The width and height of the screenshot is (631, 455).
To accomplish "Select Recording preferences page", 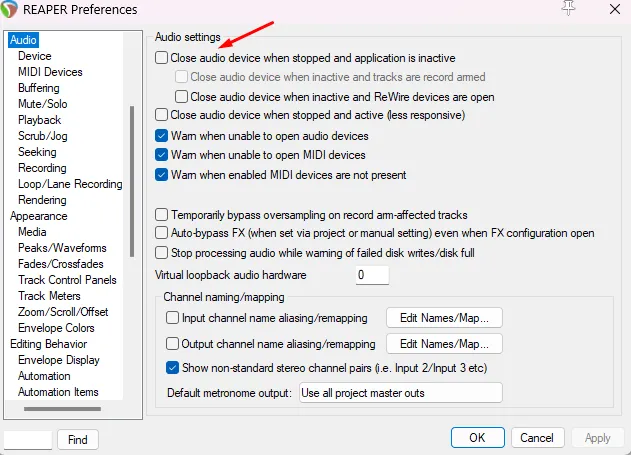I will coord(42,168).
